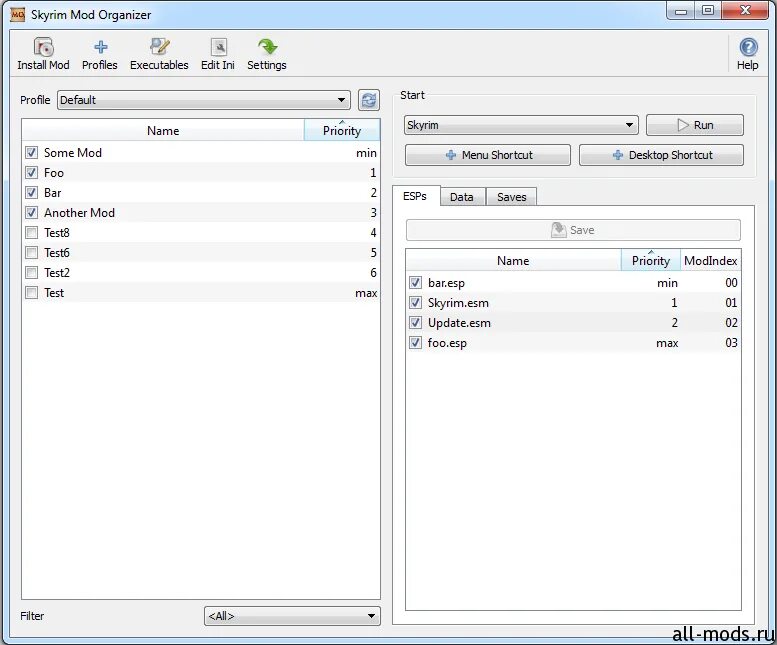Switch to the ESPs tab
The width and height of the screenshot is (777, 645).
pyautogui.click(x=415, y=196)
